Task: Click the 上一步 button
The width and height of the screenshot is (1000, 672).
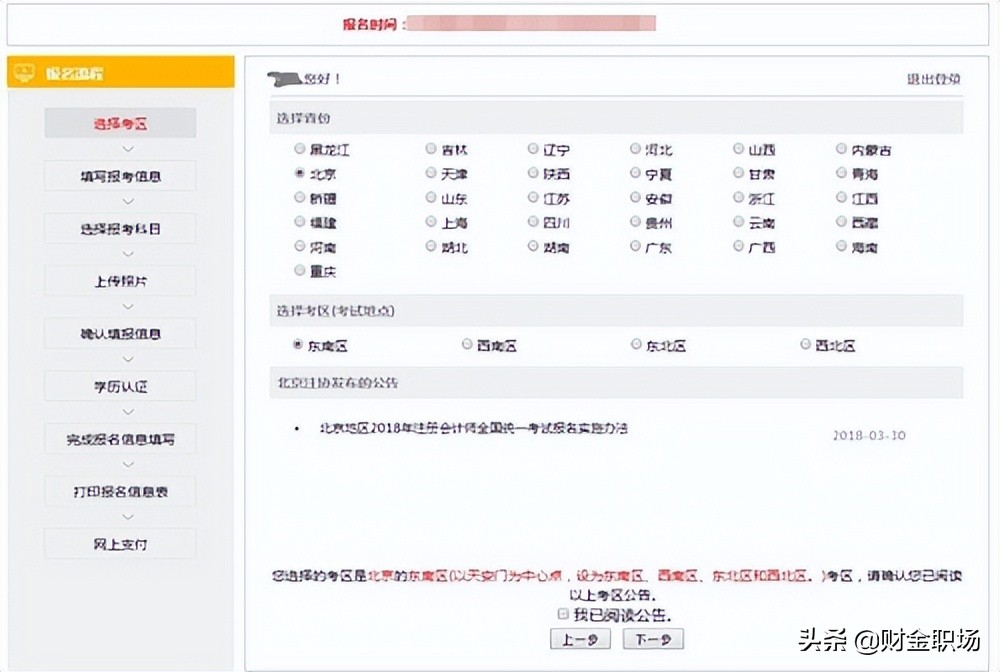Action: (x=580, y=638)
